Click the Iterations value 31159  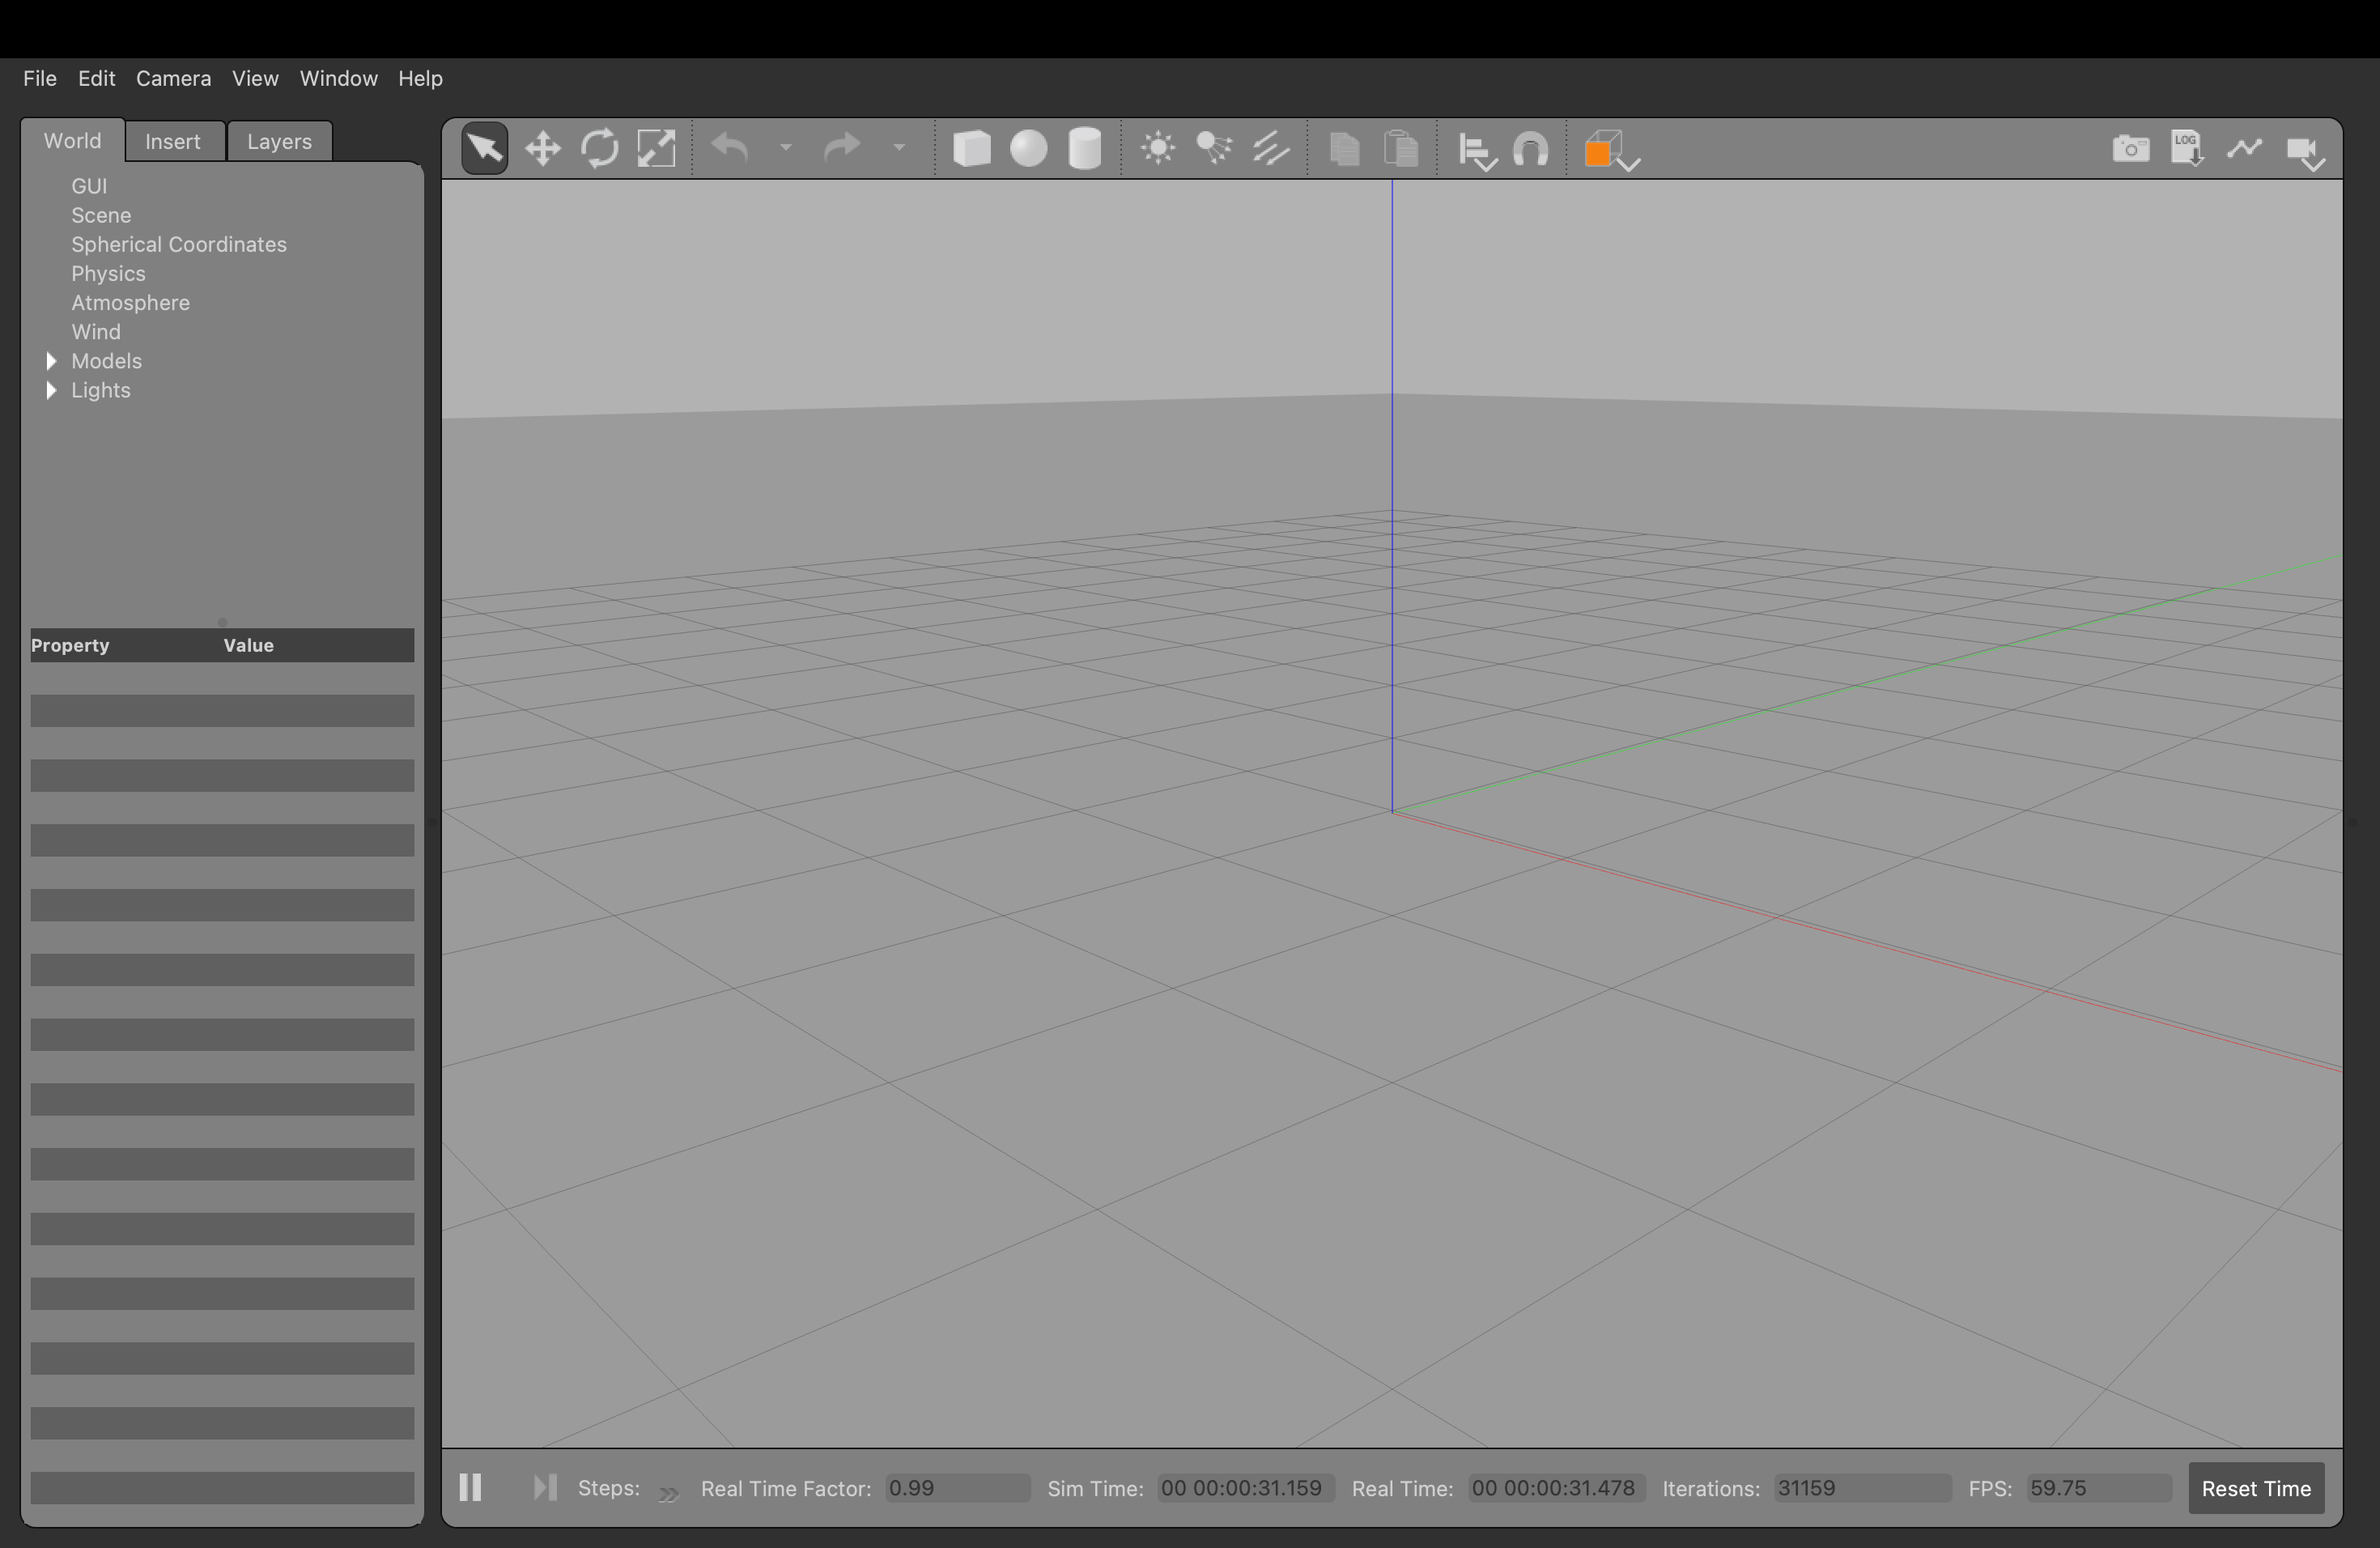tap(1862, 1488)
